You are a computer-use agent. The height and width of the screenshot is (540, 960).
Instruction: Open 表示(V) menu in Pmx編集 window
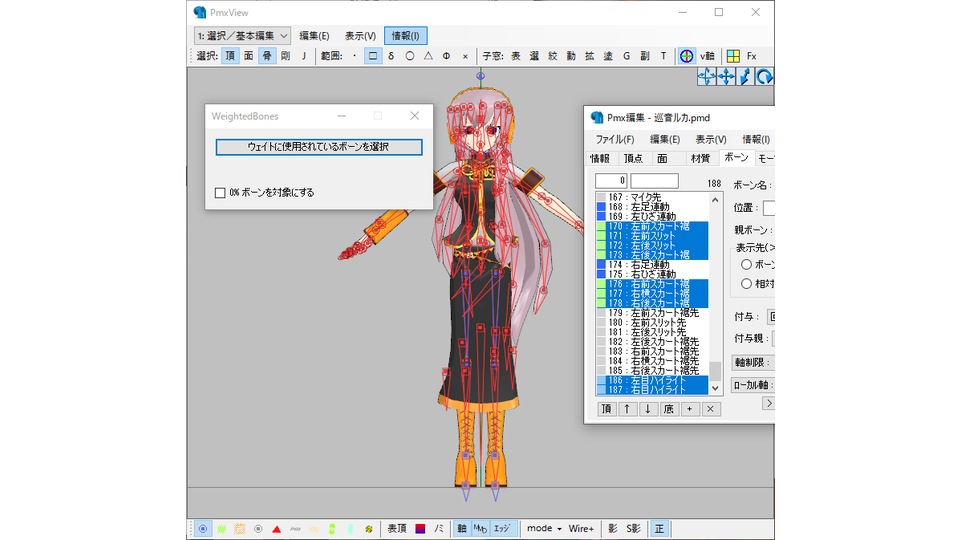tap(711, 139)
